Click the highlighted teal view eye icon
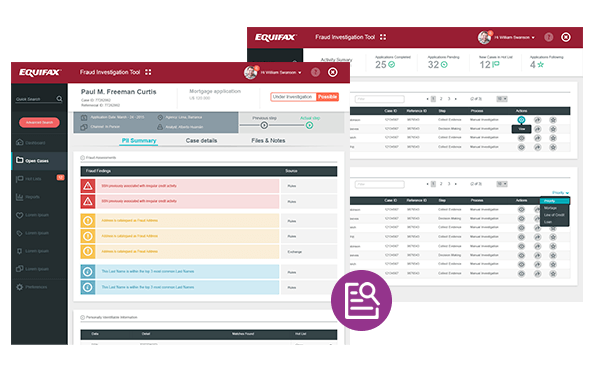The width and height of the screenshot is (595, 365). (x=521, y=120)
